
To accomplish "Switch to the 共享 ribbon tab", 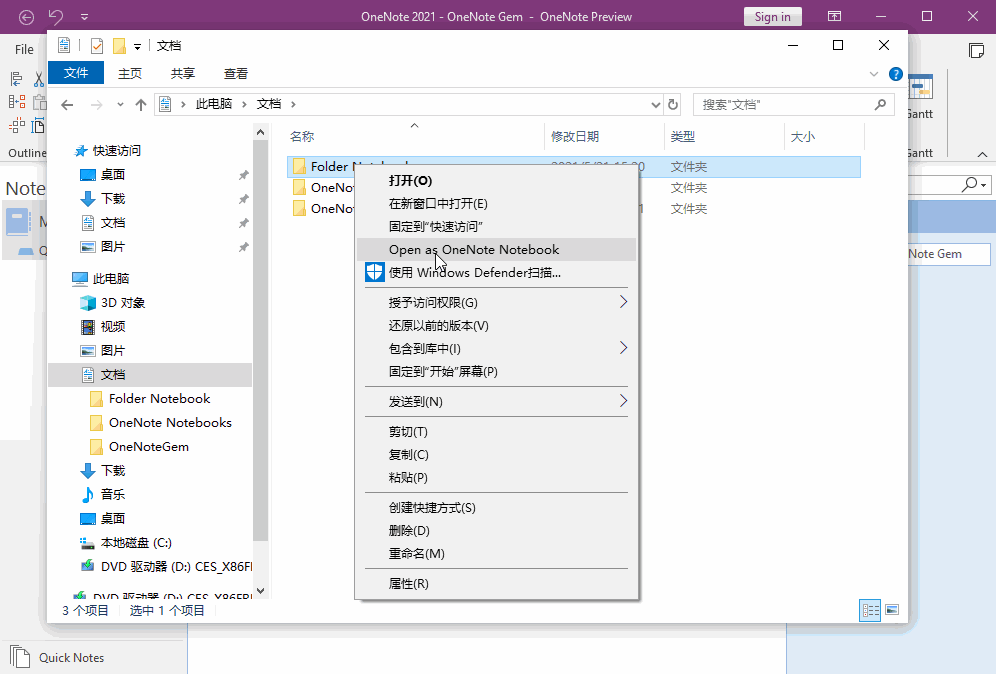I will (x=183, y=74).
